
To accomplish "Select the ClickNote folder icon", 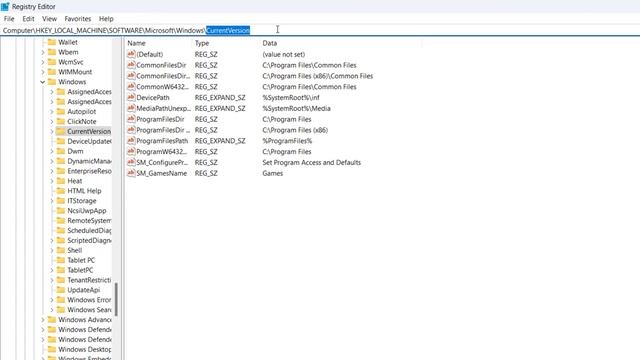I will tap(61, 121).
